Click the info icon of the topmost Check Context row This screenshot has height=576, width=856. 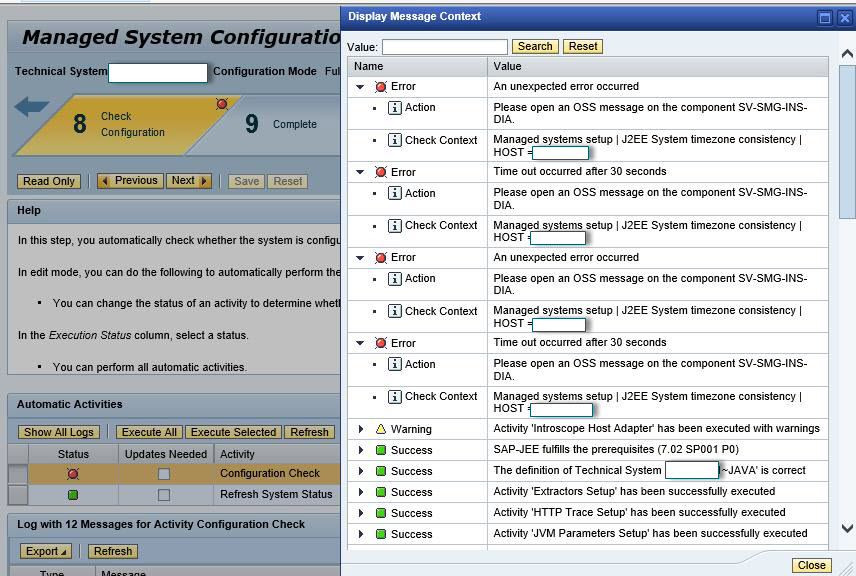[x=394, y=140]
